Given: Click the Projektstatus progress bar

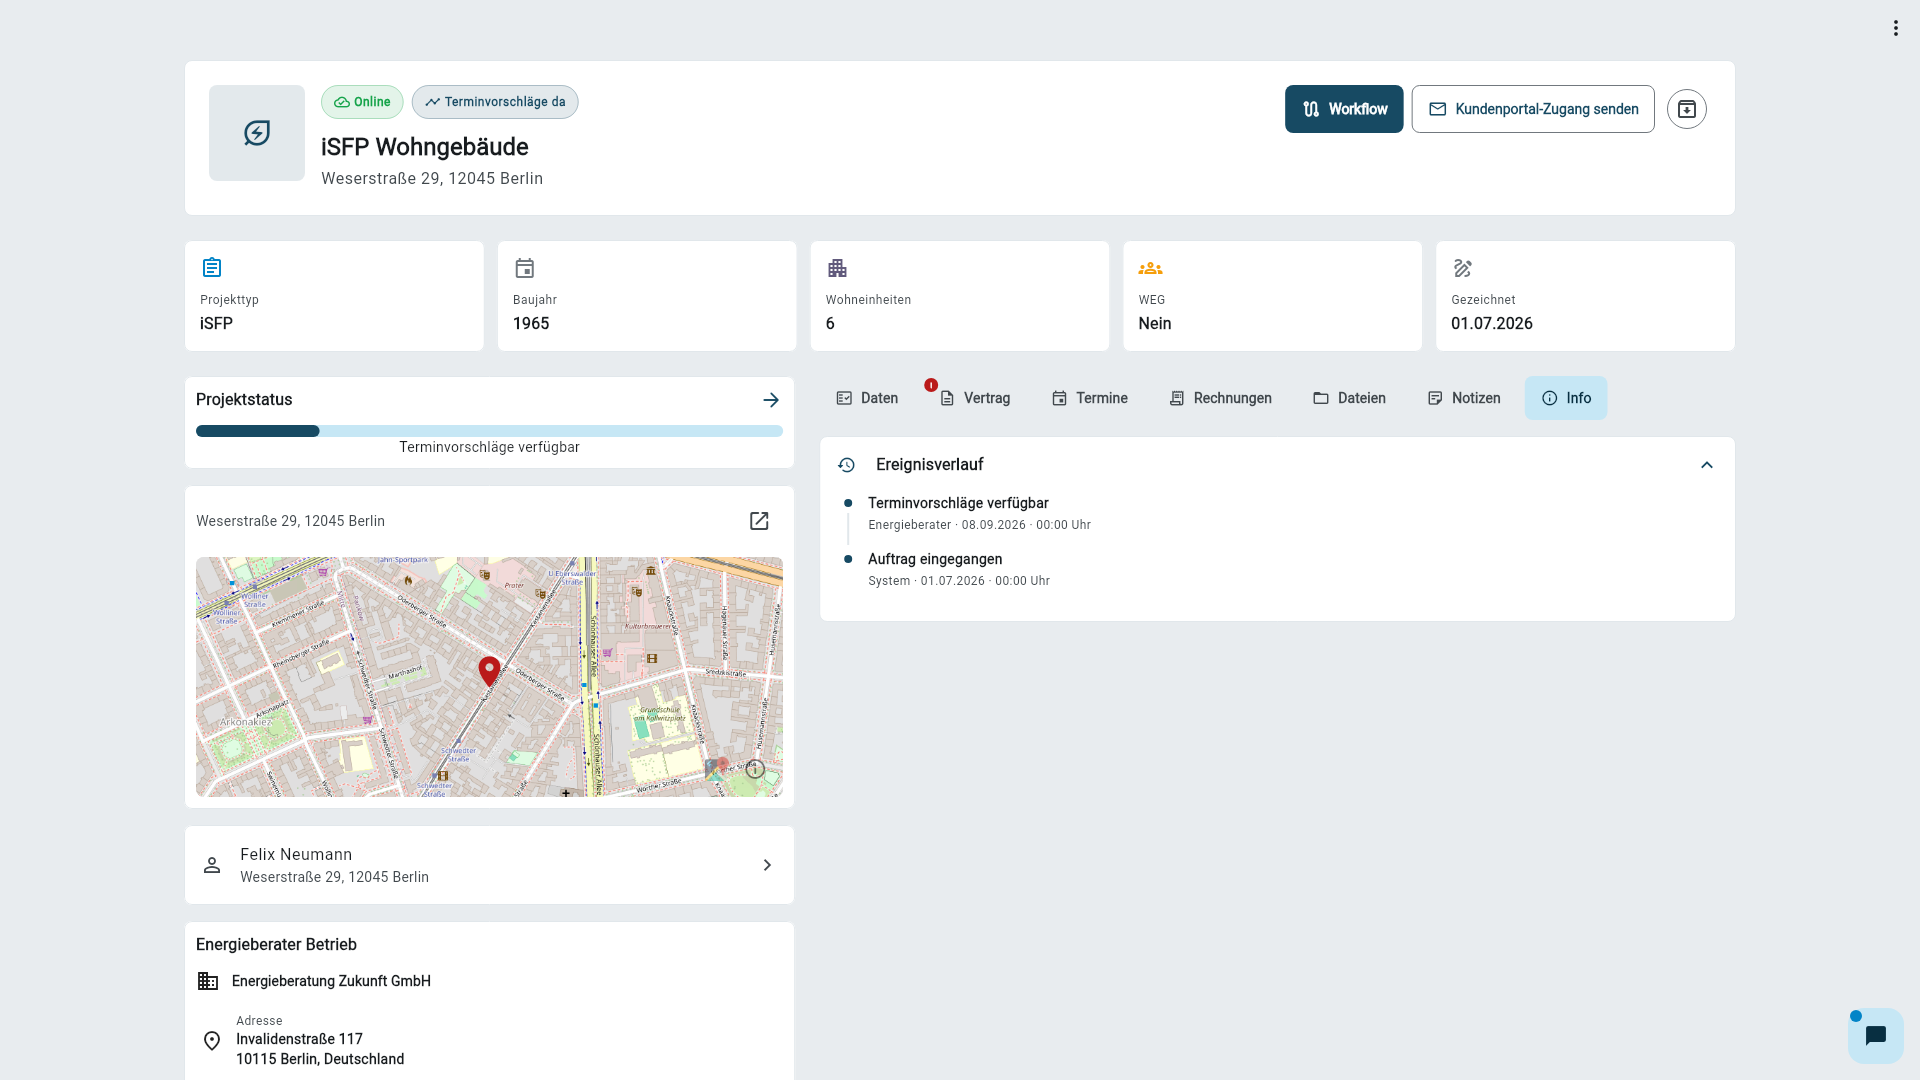Looking at the screenshot, I should point(489,431).
